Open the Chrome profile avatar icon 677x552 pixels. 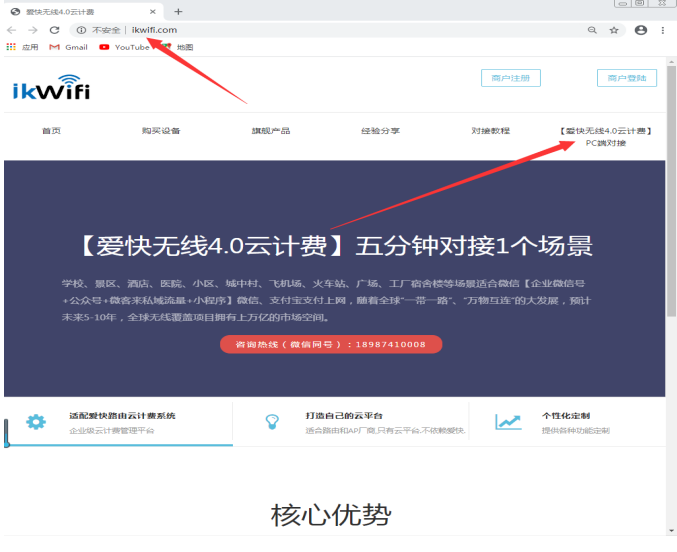pyautogui.click(x=641, y=30)
